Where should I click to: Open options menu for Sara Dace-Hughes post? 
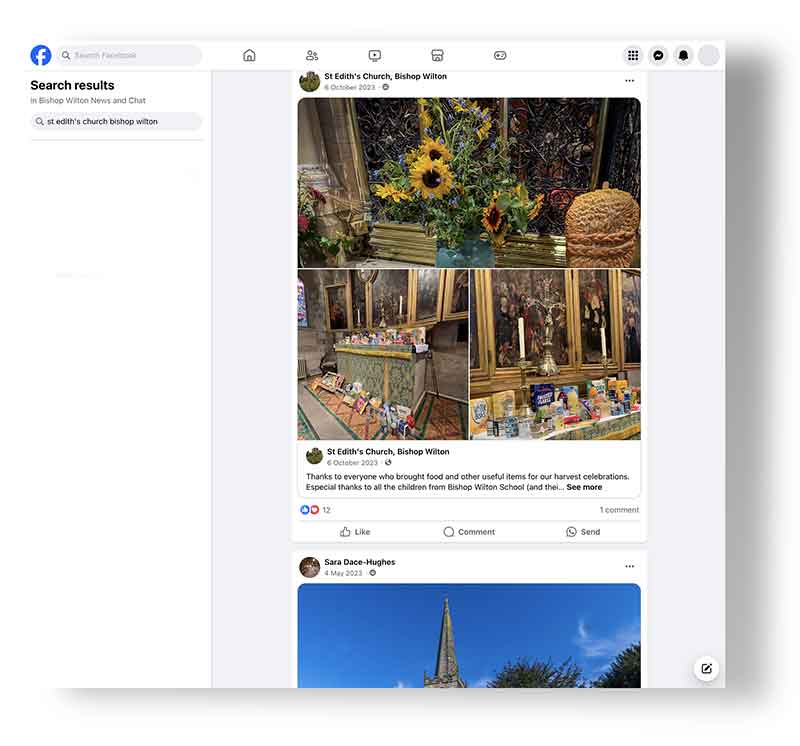(629, 567)
